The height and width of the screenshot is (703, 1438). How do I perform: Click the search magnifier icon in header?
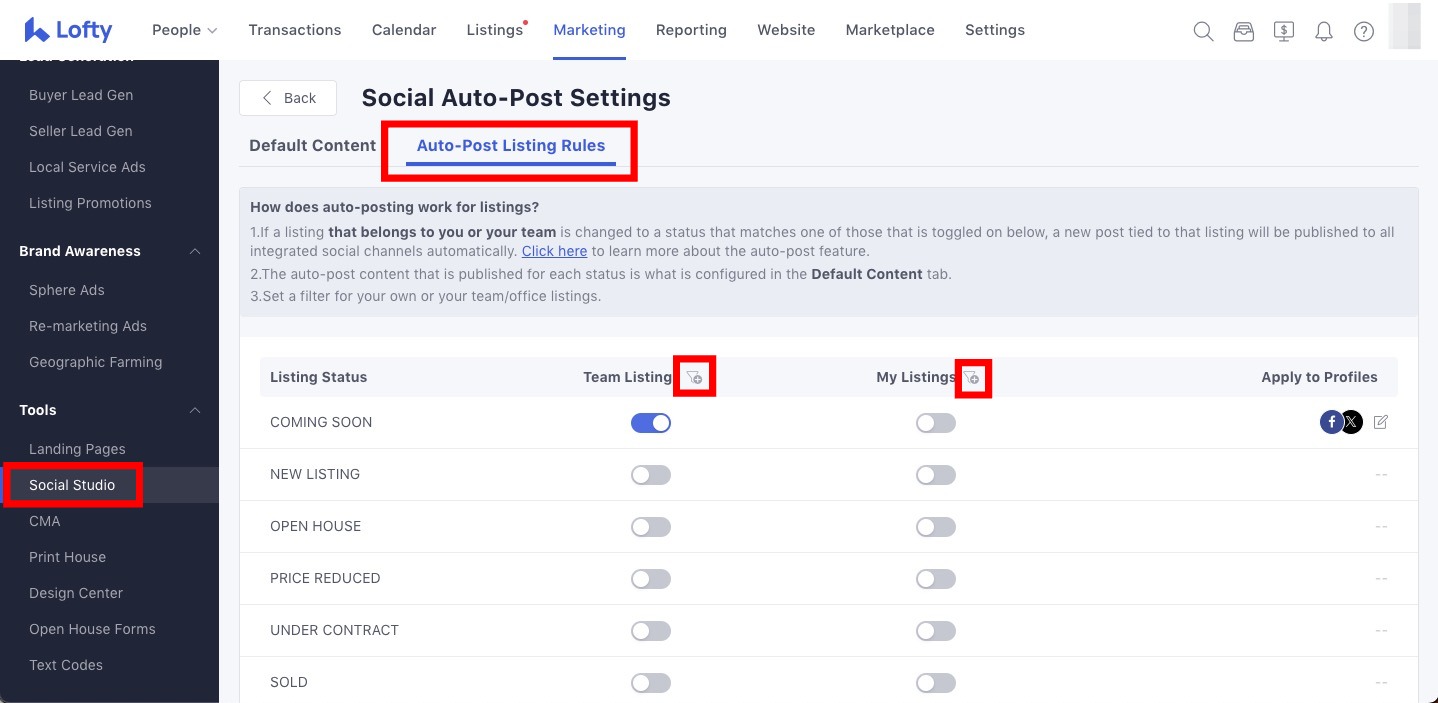coord(1203,31)
